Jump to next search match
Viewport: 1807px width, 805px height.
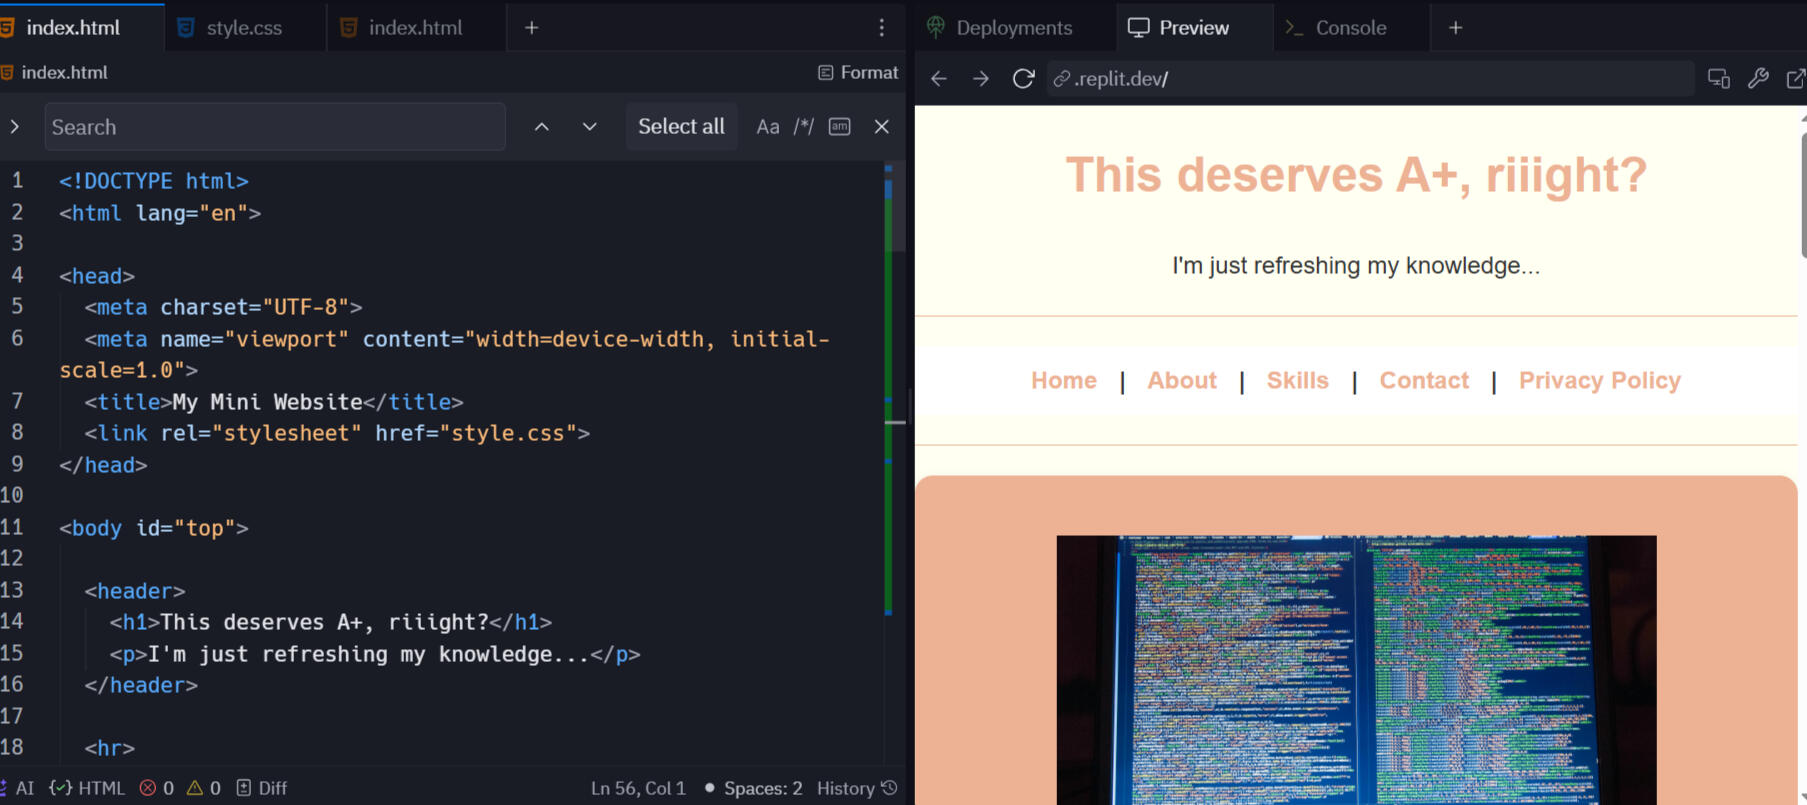tap(589, 127)
